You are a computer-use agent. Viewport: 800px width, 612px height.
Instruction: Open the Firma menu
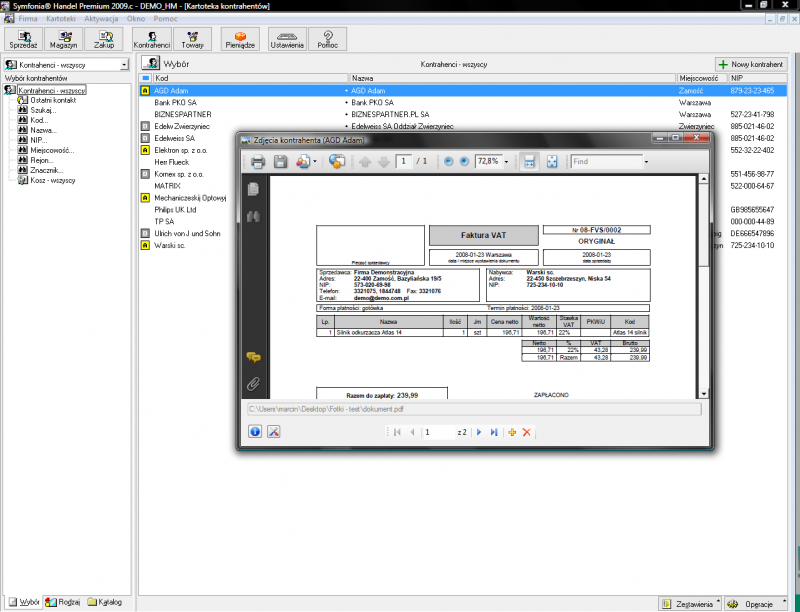pyautogui.click(x=28, y=19)
